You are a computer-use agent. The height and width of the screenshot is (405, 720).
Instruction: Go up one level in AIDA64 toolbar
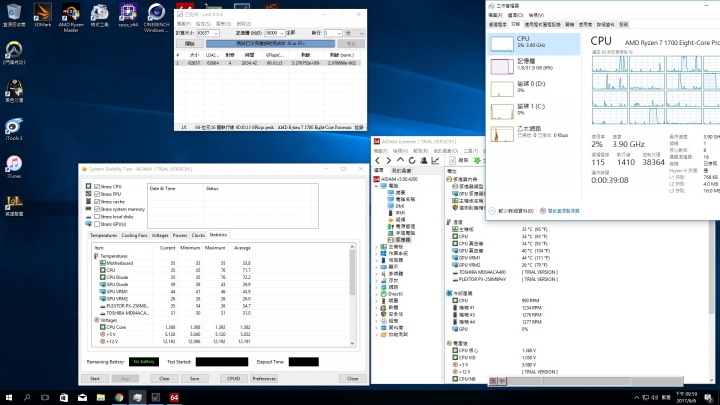400,160
